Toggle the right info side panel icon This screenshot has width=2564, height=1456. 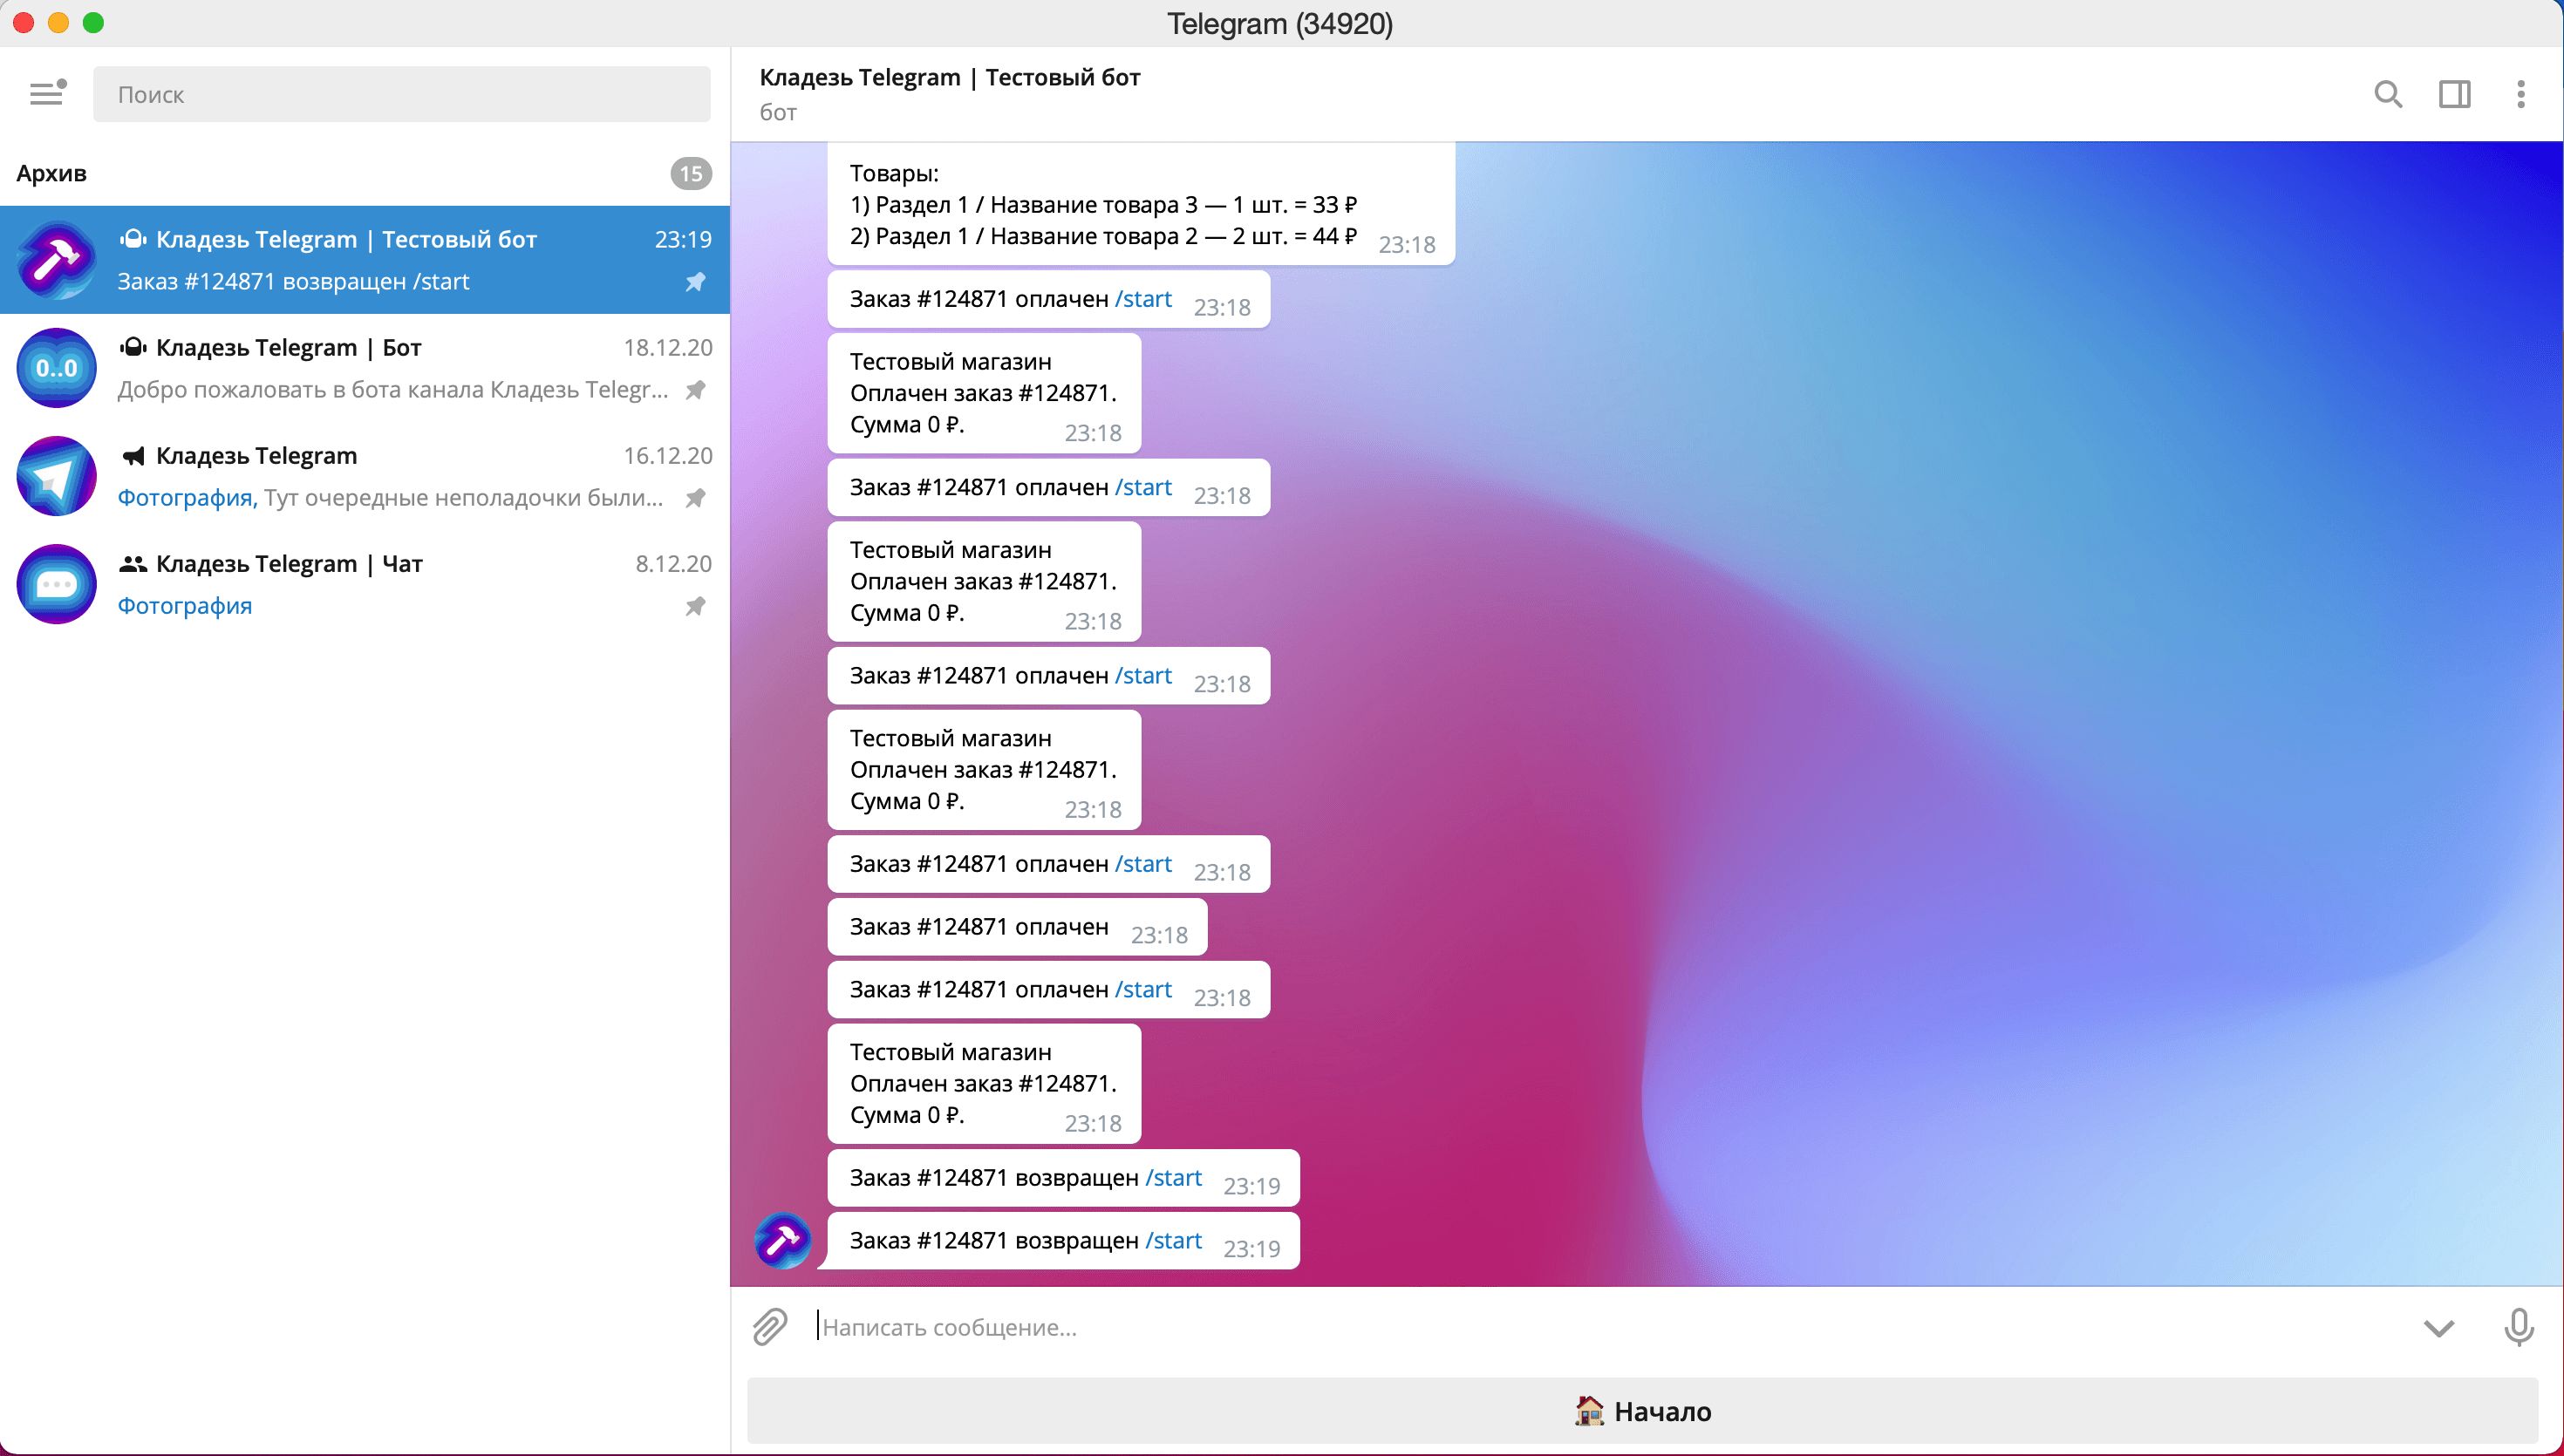tap(2454, 94)
